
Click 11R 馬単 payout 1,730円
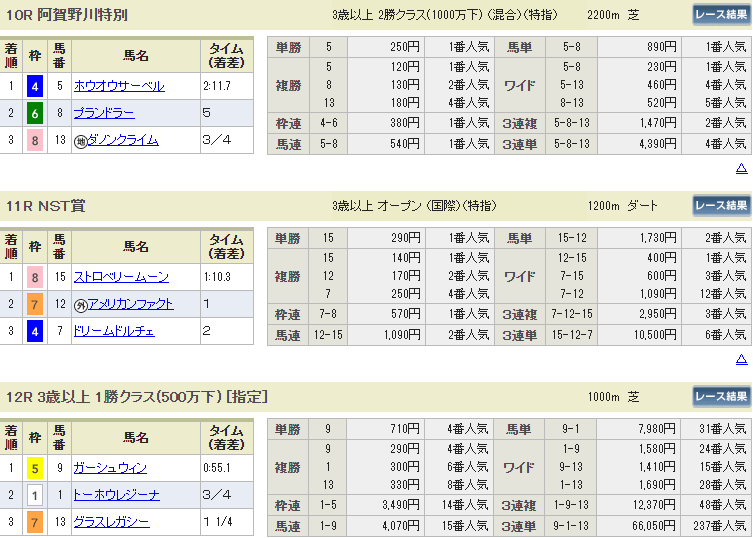click(x=657, y=238)
